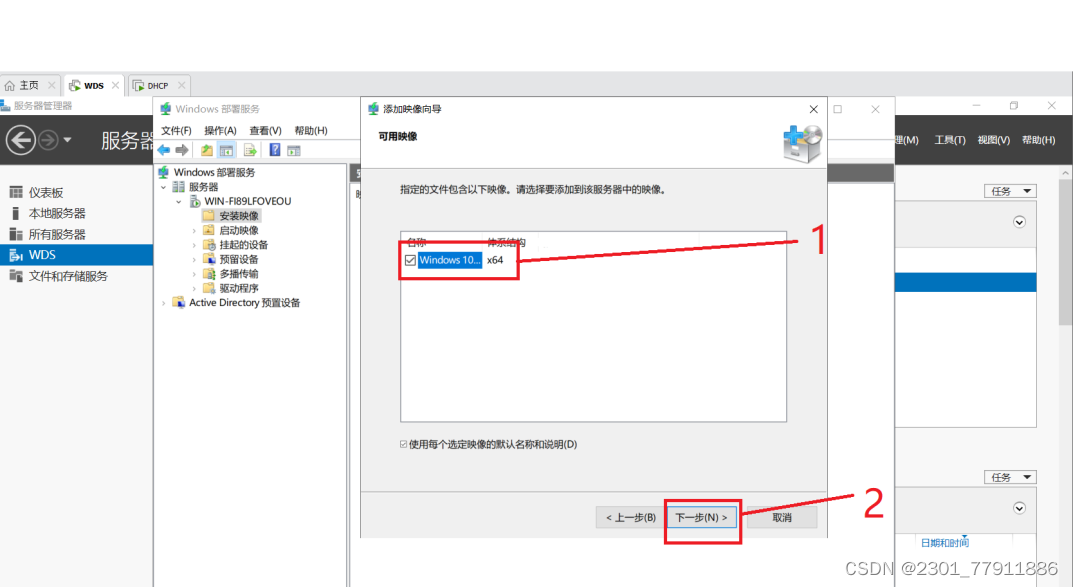
Task: Click the 上一步(B) button
Action: pyautogui.click(x=630, y=517)
